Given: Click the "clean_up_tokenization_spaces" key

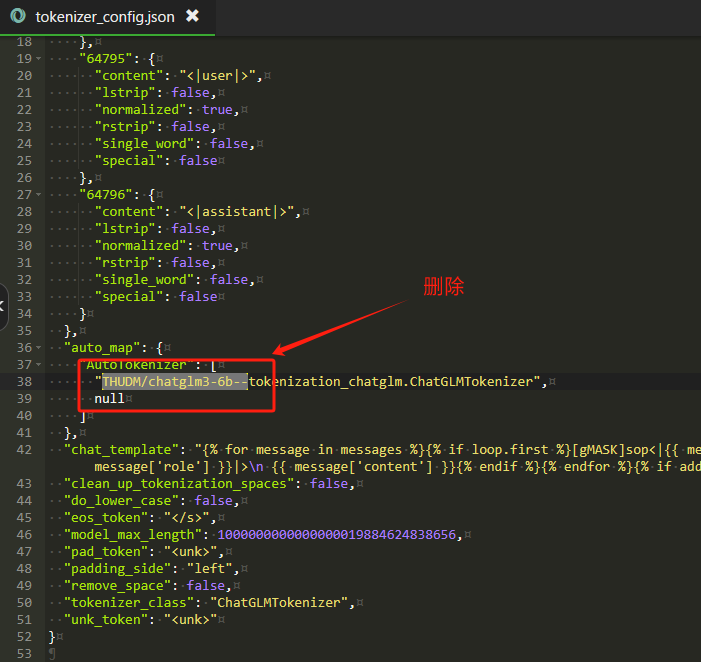Looking at the screenshot, I should click(x=179, y=484).
